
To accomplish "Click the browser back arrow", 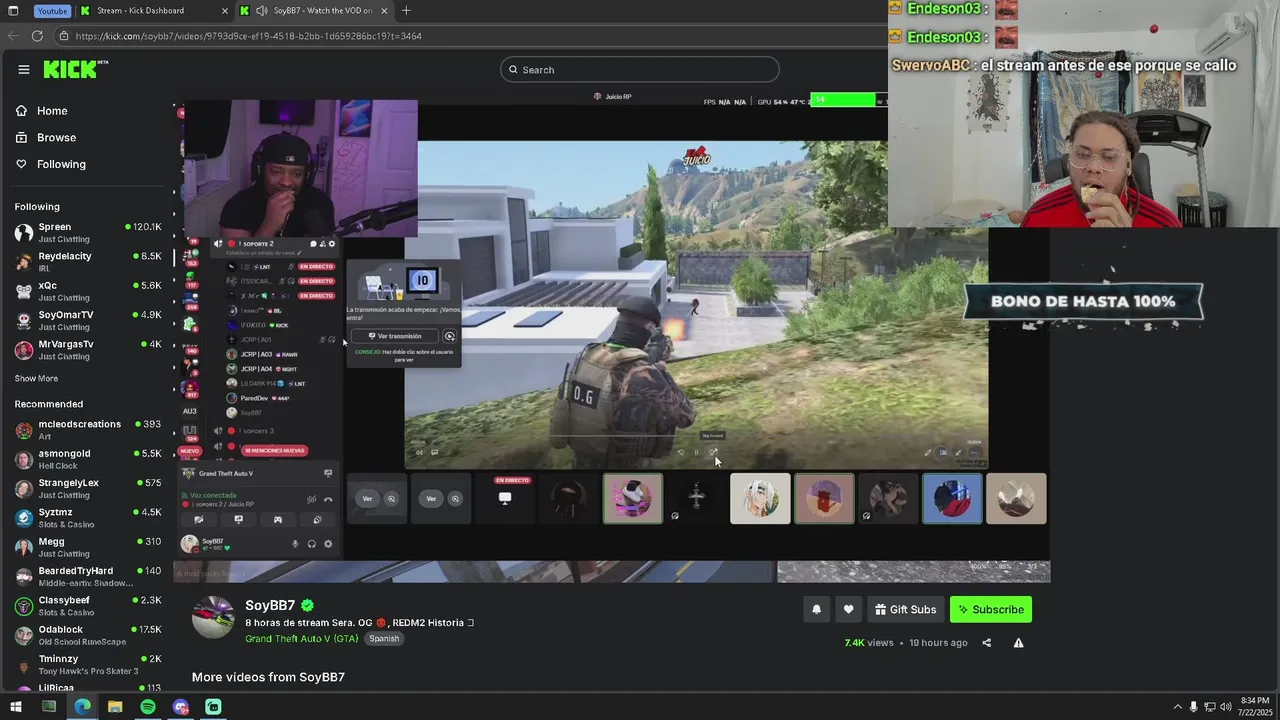I will click(x=13, y=36).
